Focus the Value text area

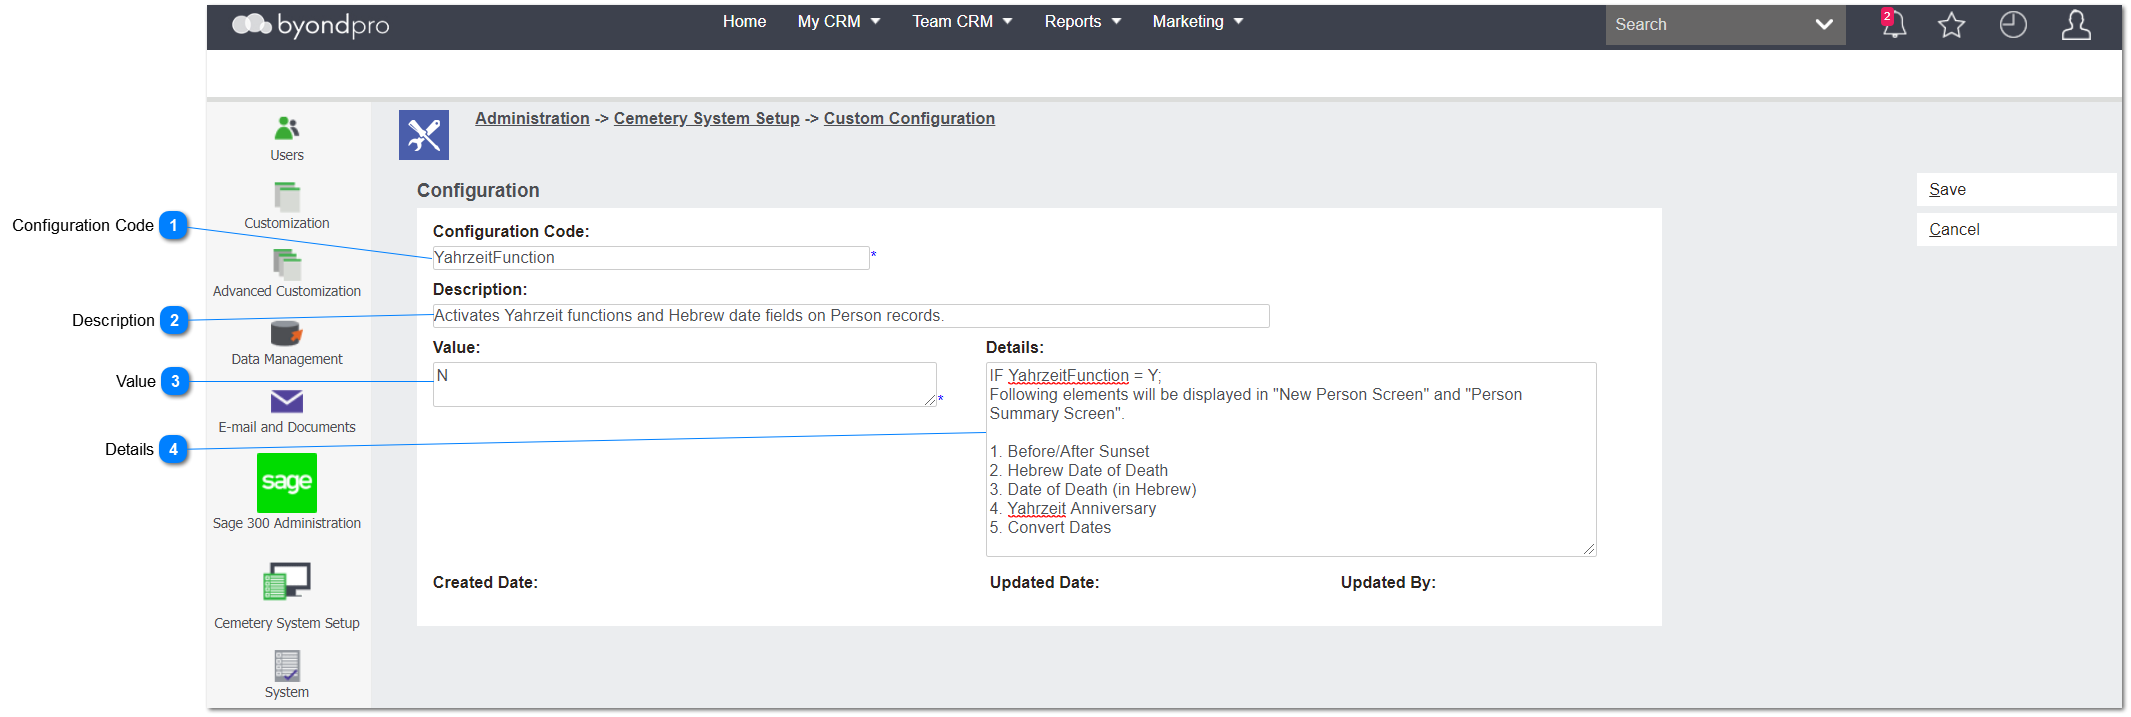[684, 384]
